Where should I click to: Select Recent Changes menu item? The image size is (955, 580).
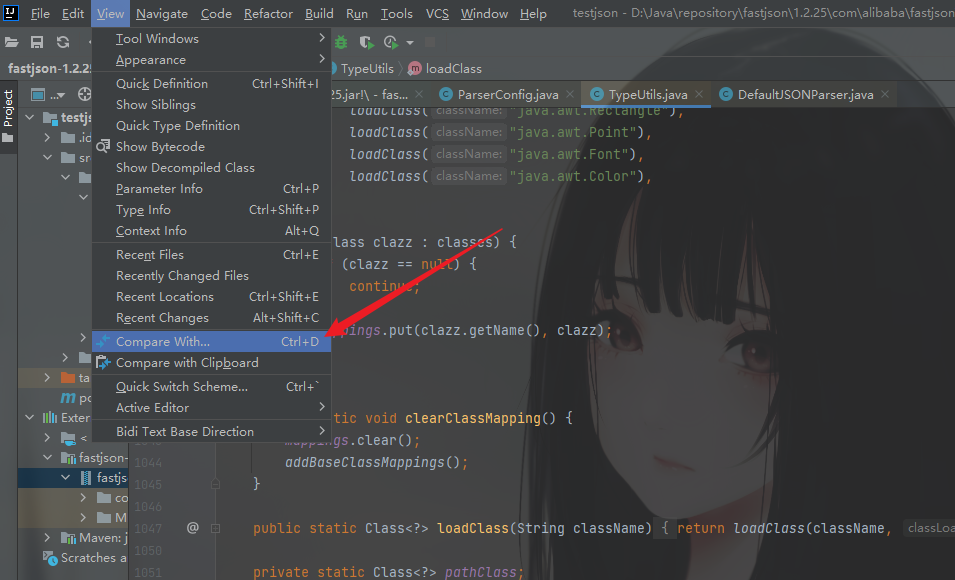click(211, 317)
